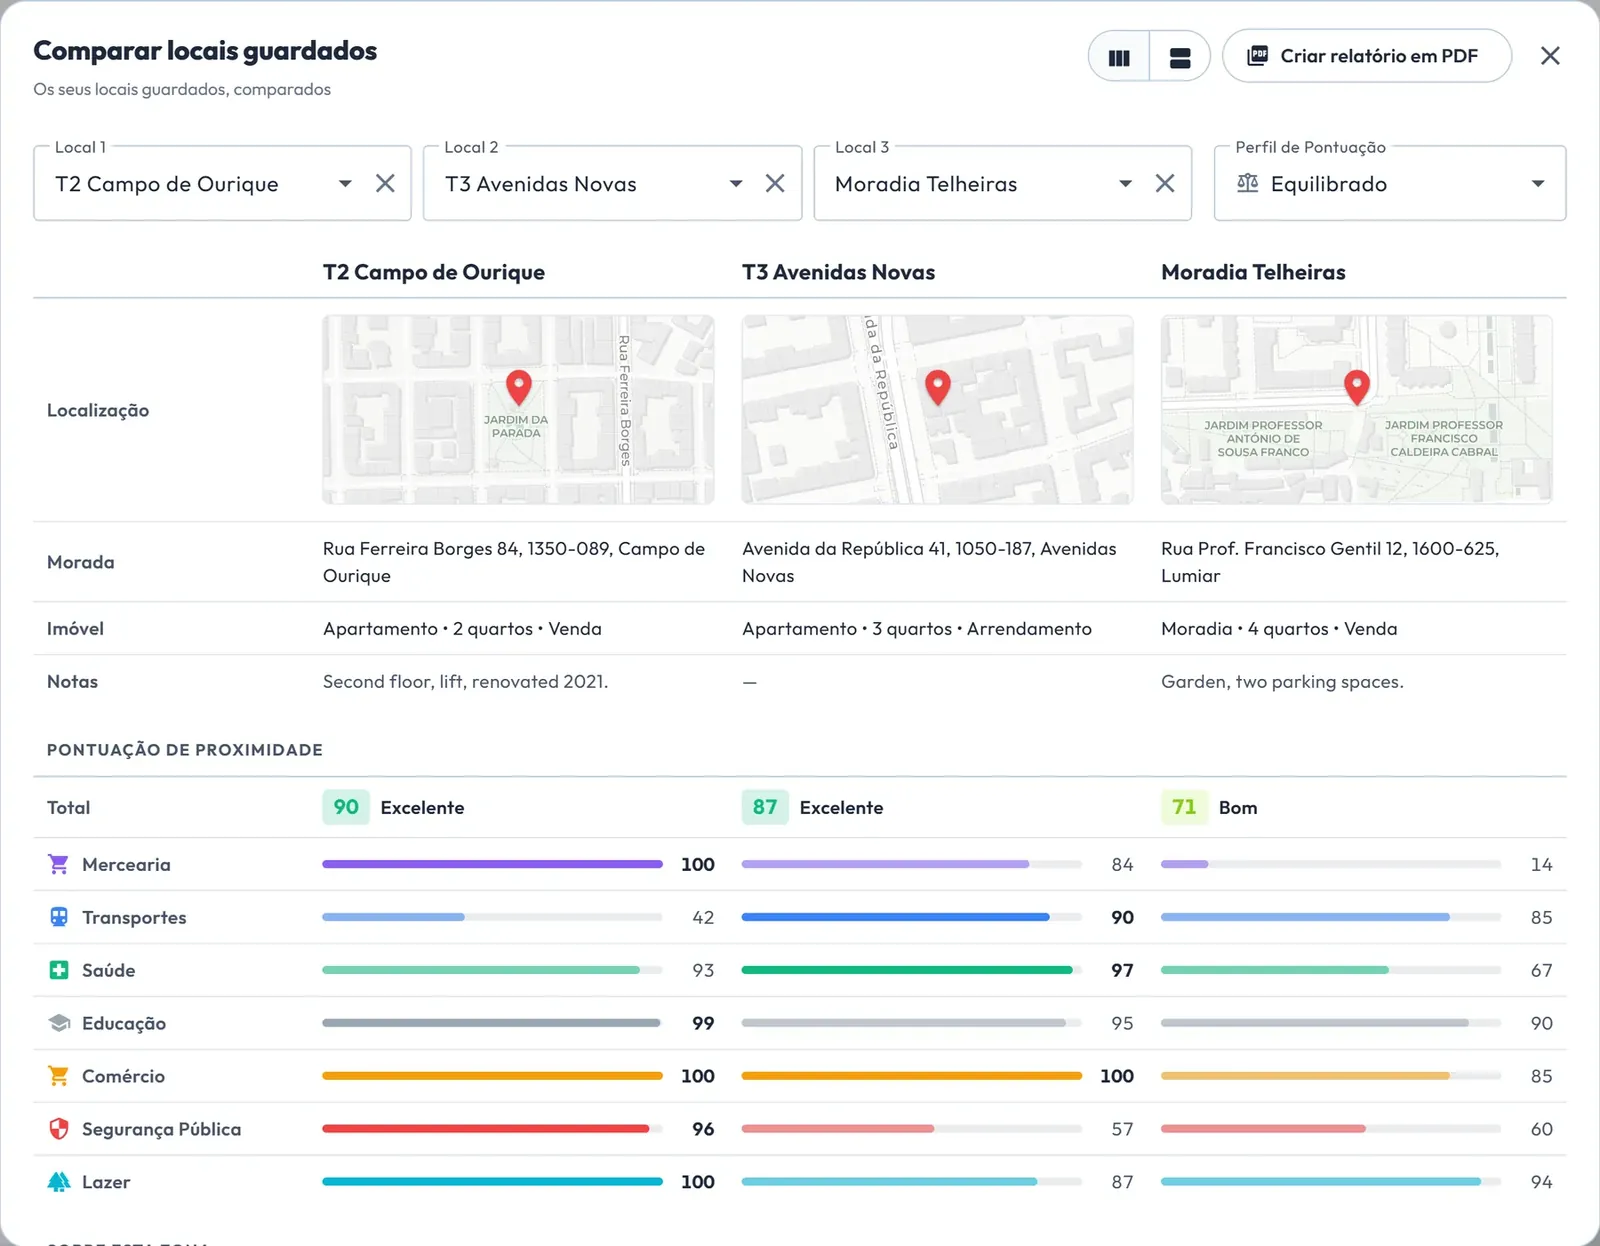This screenshot has width=1600, height=1246.
Task: Clear Moradia Telheiras selection
Action: pyautogui.click(x=1165, y=184)
